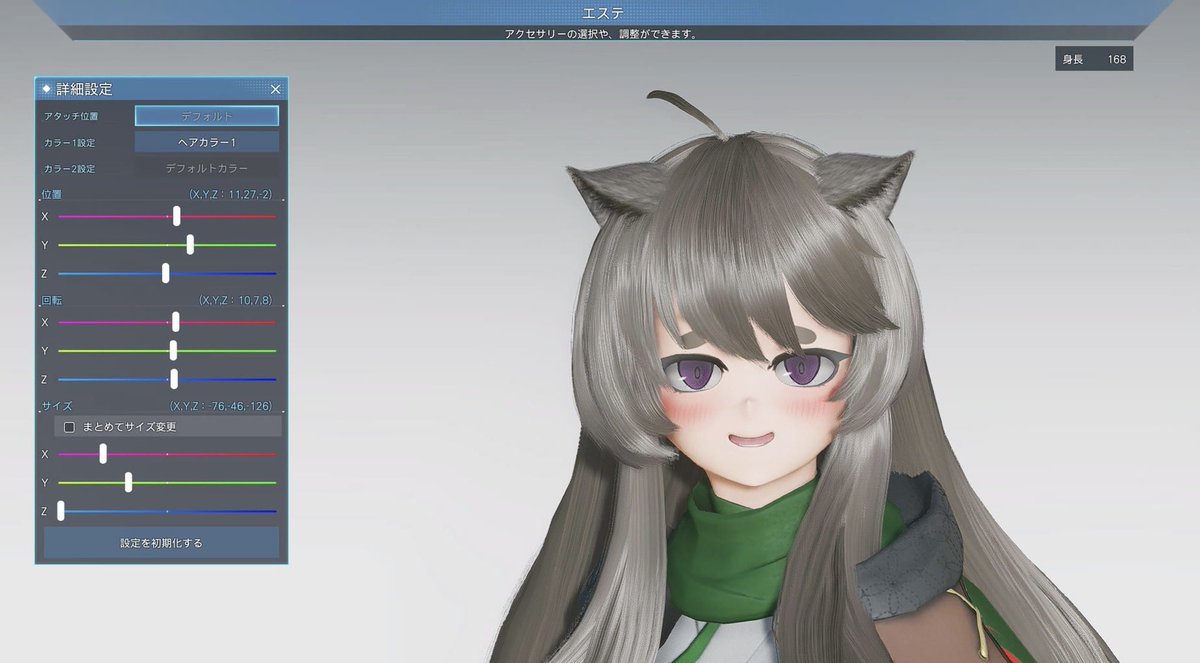Click the アタッチ位置 label
The image size is (1200, 663).
click(x=71, y=116)
